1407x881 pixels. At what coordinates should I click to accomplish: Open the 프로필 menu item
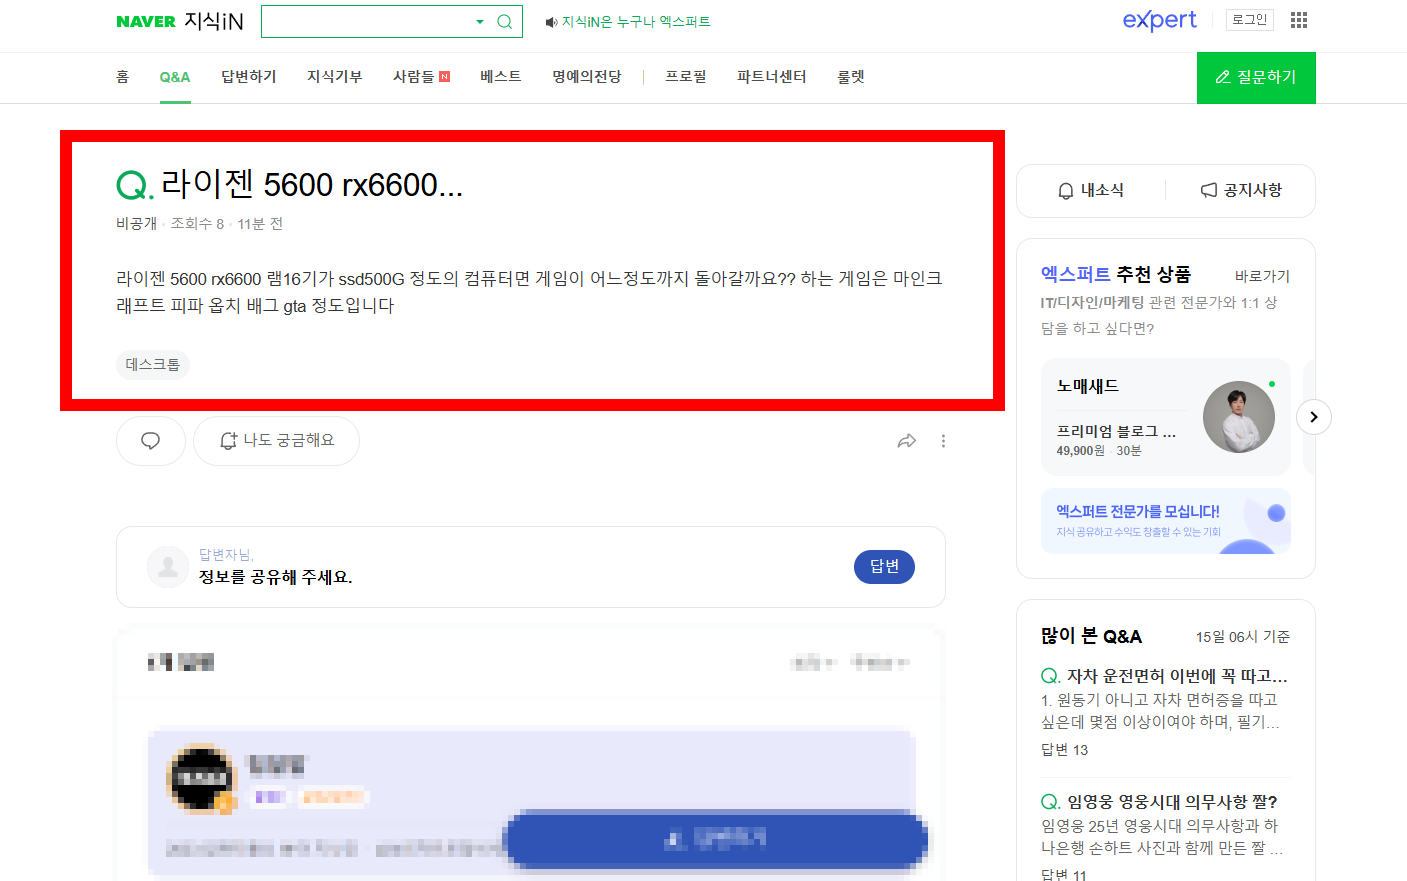click(686, 77)
